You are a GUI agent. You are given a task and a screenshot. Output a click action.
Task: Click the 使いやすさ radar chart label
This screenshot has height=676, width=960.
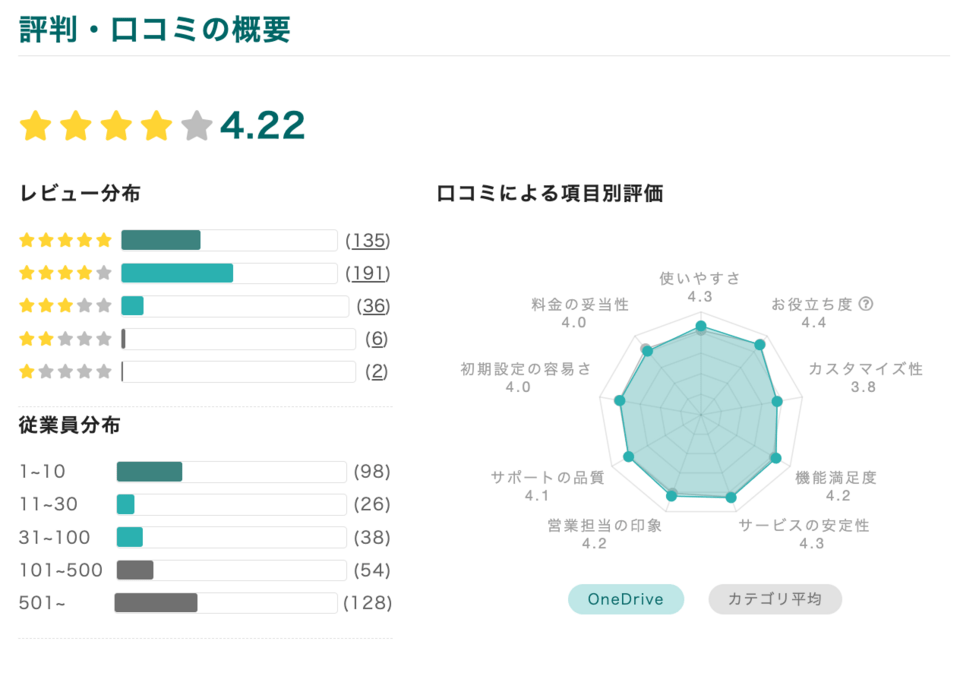(x=700, y=278)
